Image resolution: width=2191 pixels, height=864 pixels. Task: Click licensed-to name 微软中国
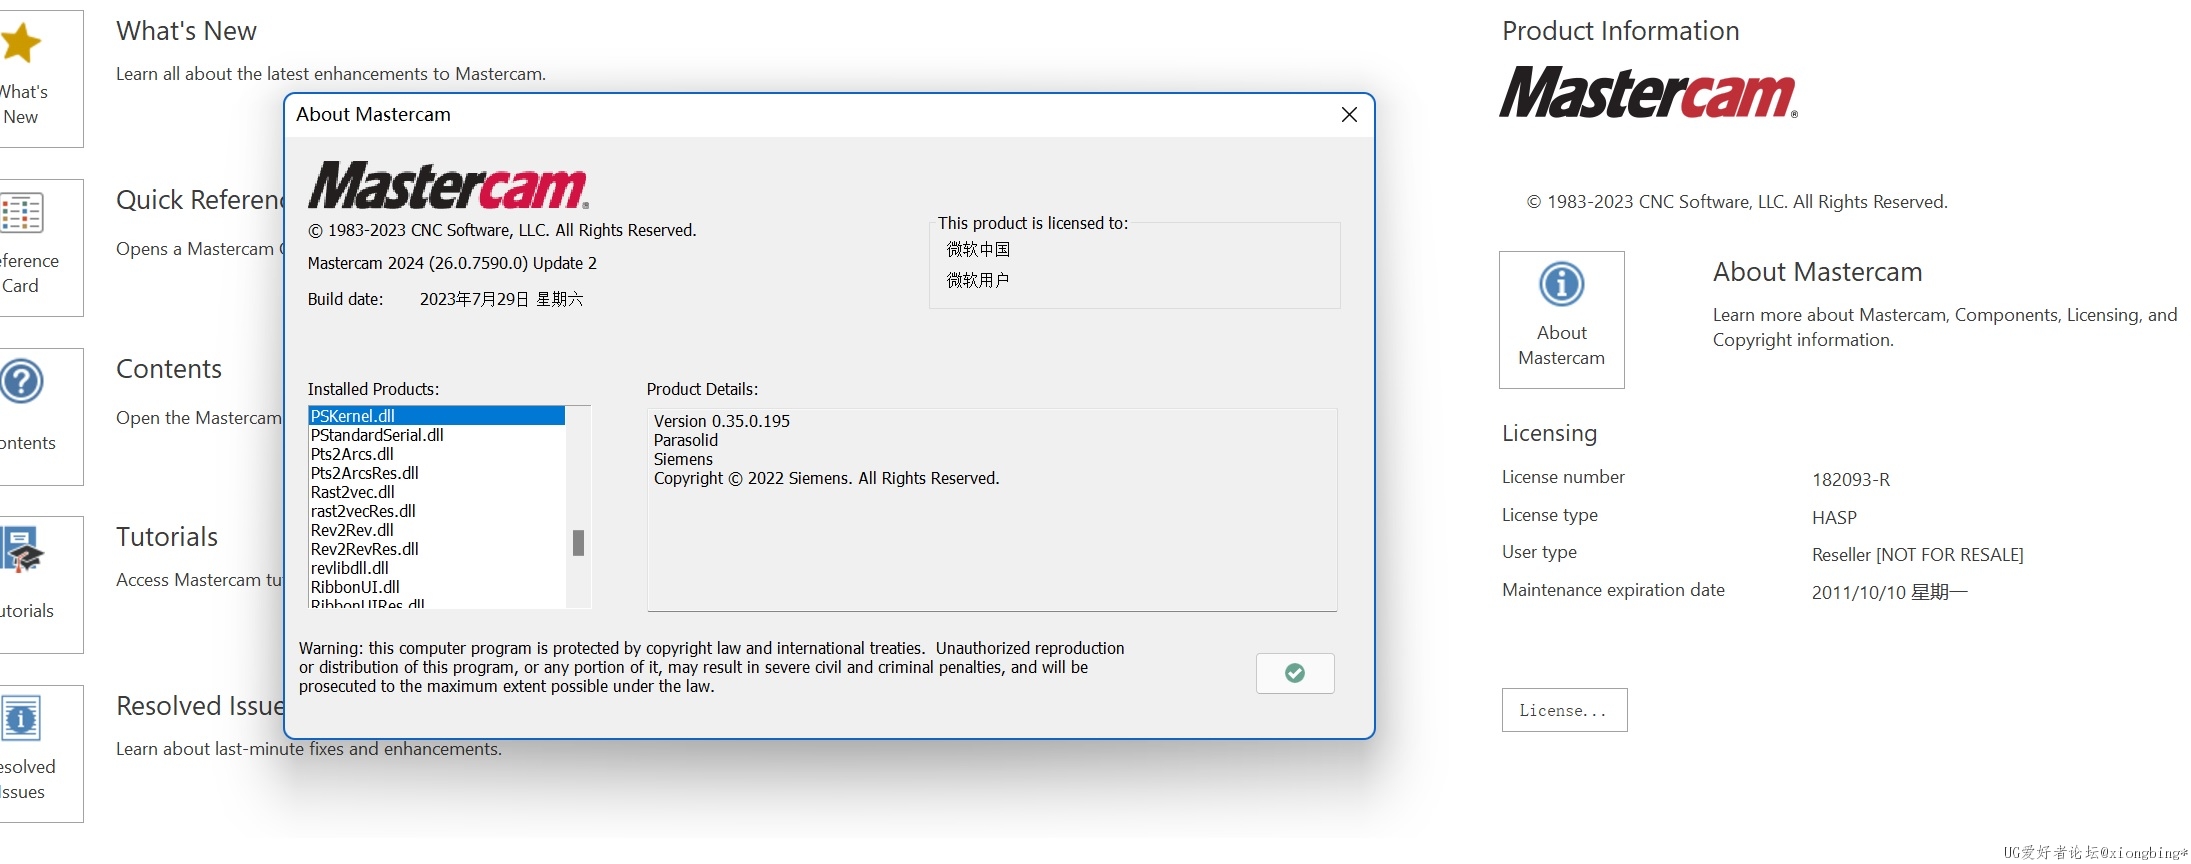(978, 249)
